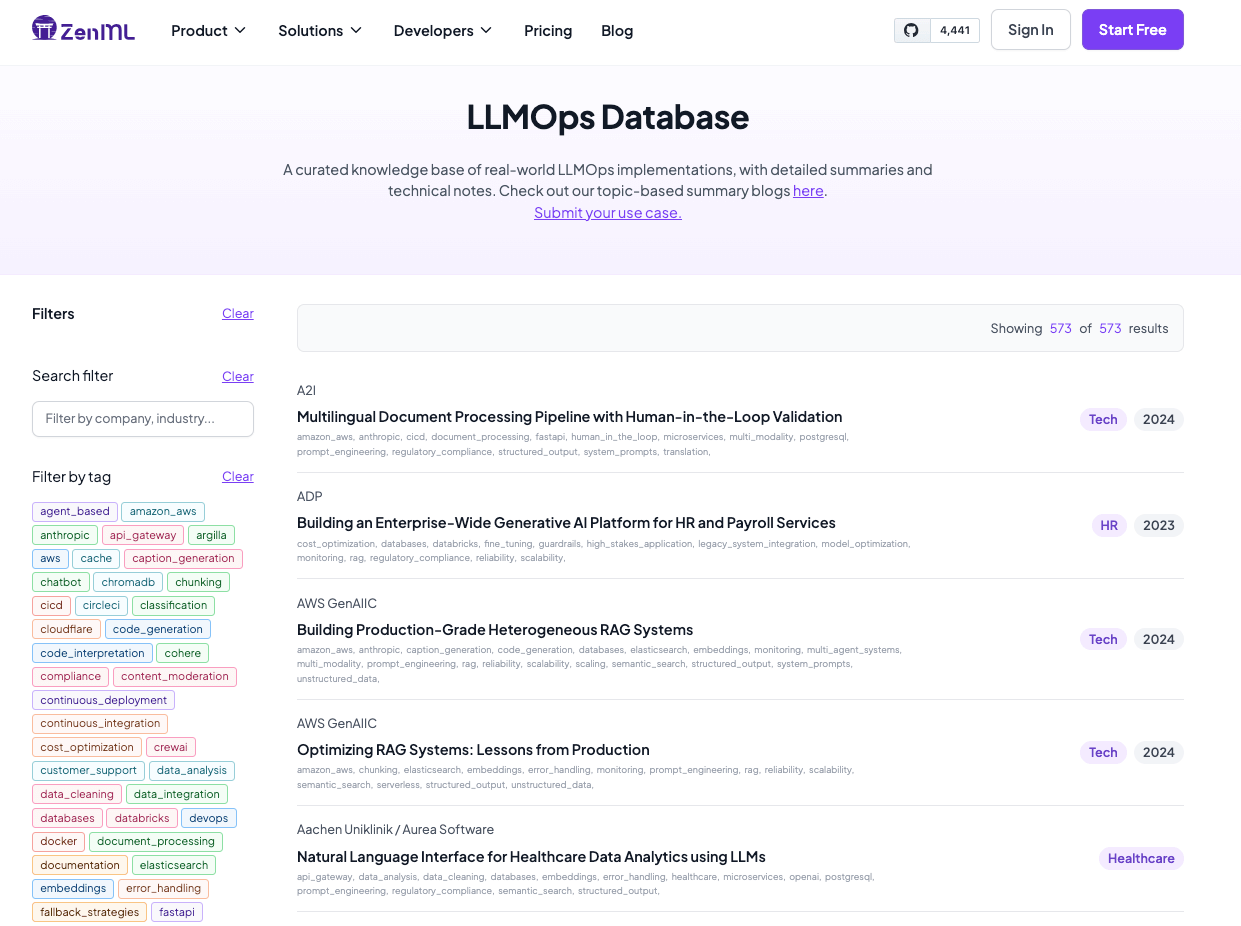Open the Developers dropdown menu
The width and height of the screenshot is (1241, 926).
(x=443, y=31)
